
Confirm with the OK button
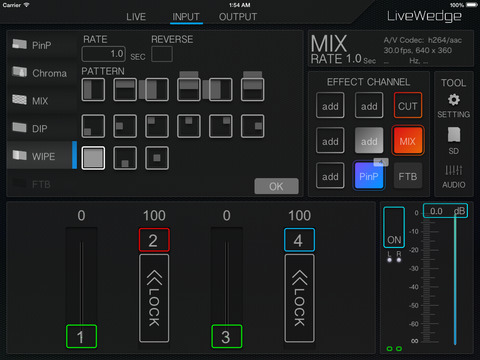click(x=276, y=186)
